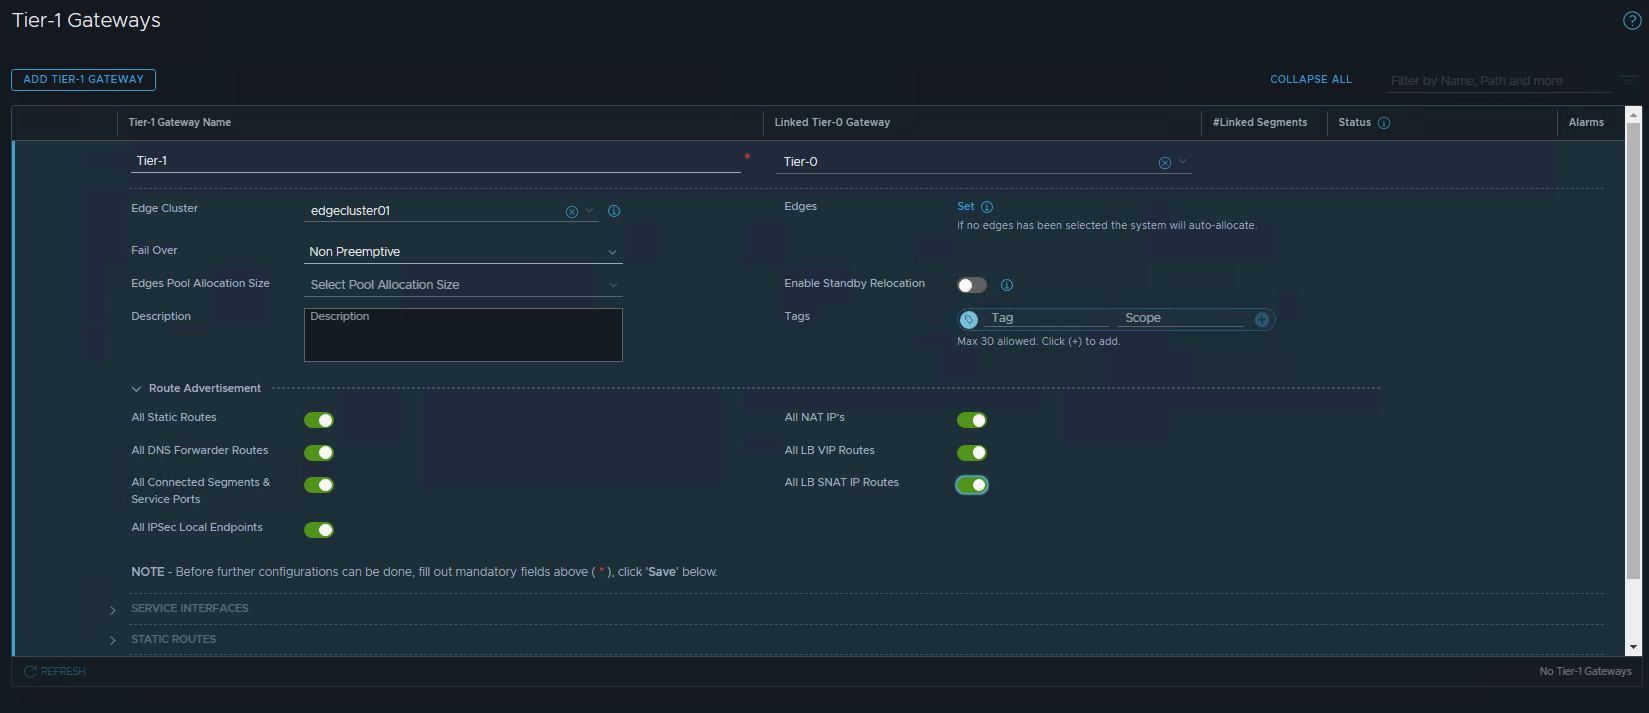Disable All Static Routes advertisement
Screen dimensions: 1649x713
point(319,420)
